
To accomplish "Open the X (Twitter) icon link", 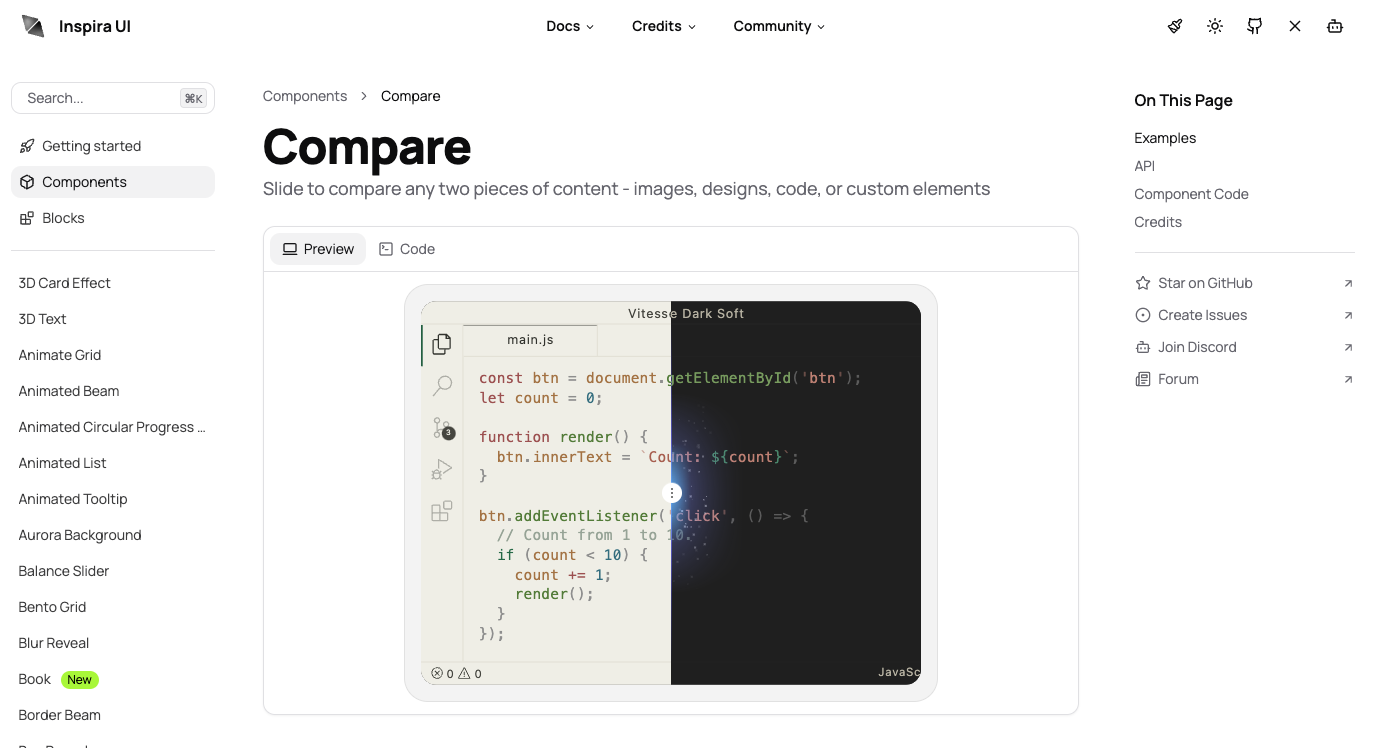I will [1295, 26].
